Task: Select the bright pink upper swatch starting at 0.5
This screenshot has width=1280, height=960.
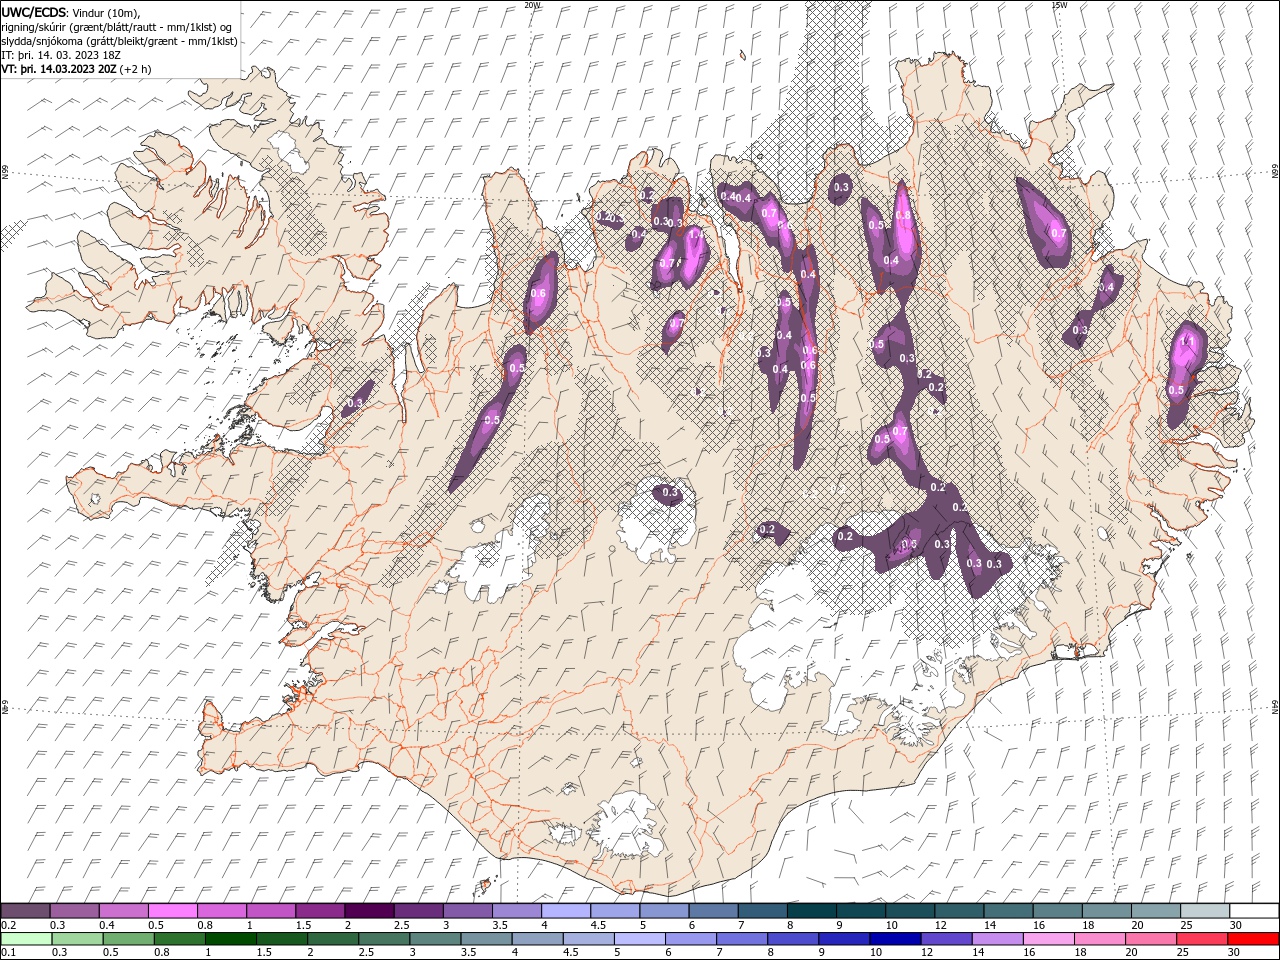Action: click(173, 911)
